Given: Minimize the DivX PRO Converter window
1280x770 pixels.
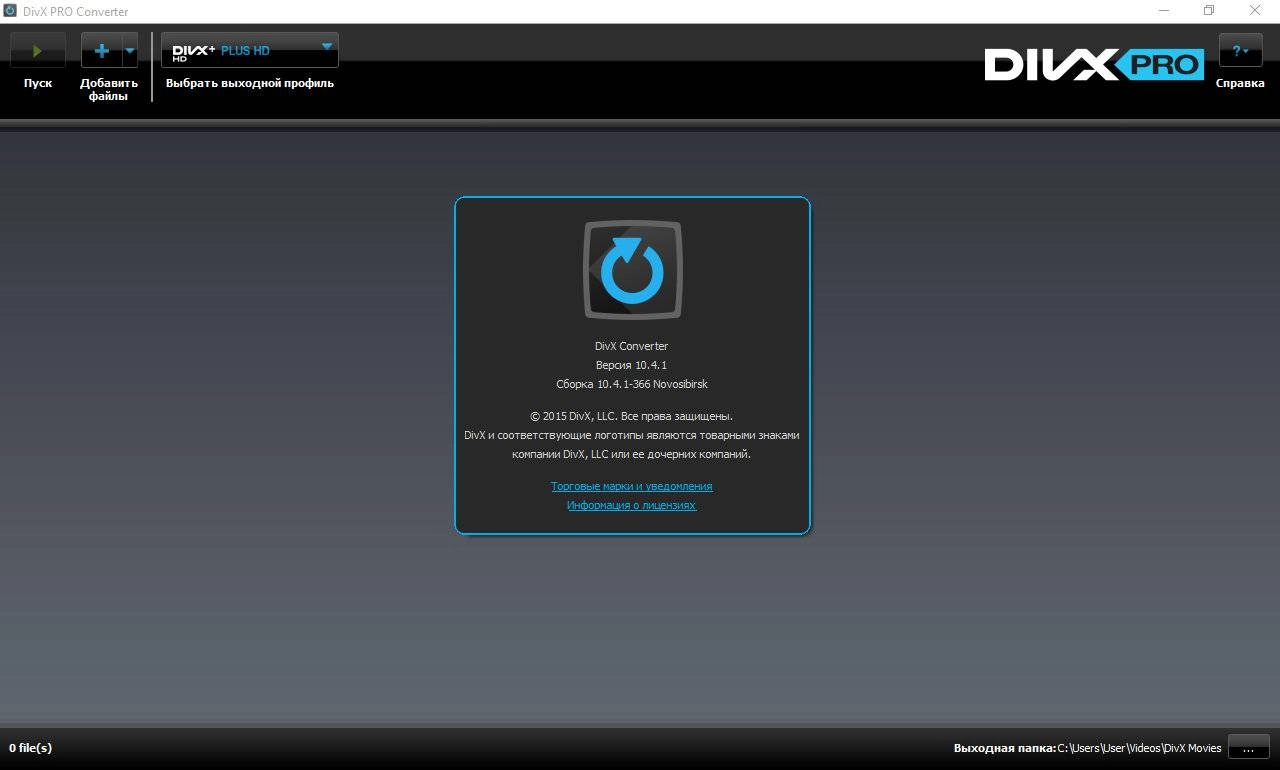Looking at the screenshot, I should (x=1162, y=11).
